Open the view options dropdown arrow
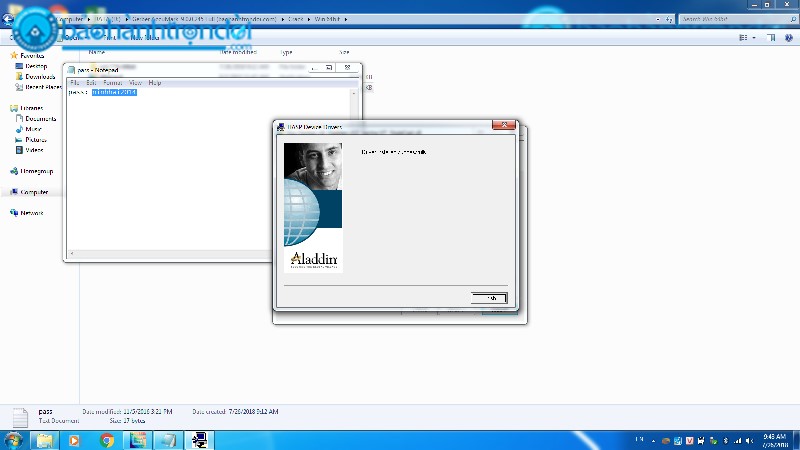This screenshot has width=800, height=450. pyautogui.click(x=754, y=38)
